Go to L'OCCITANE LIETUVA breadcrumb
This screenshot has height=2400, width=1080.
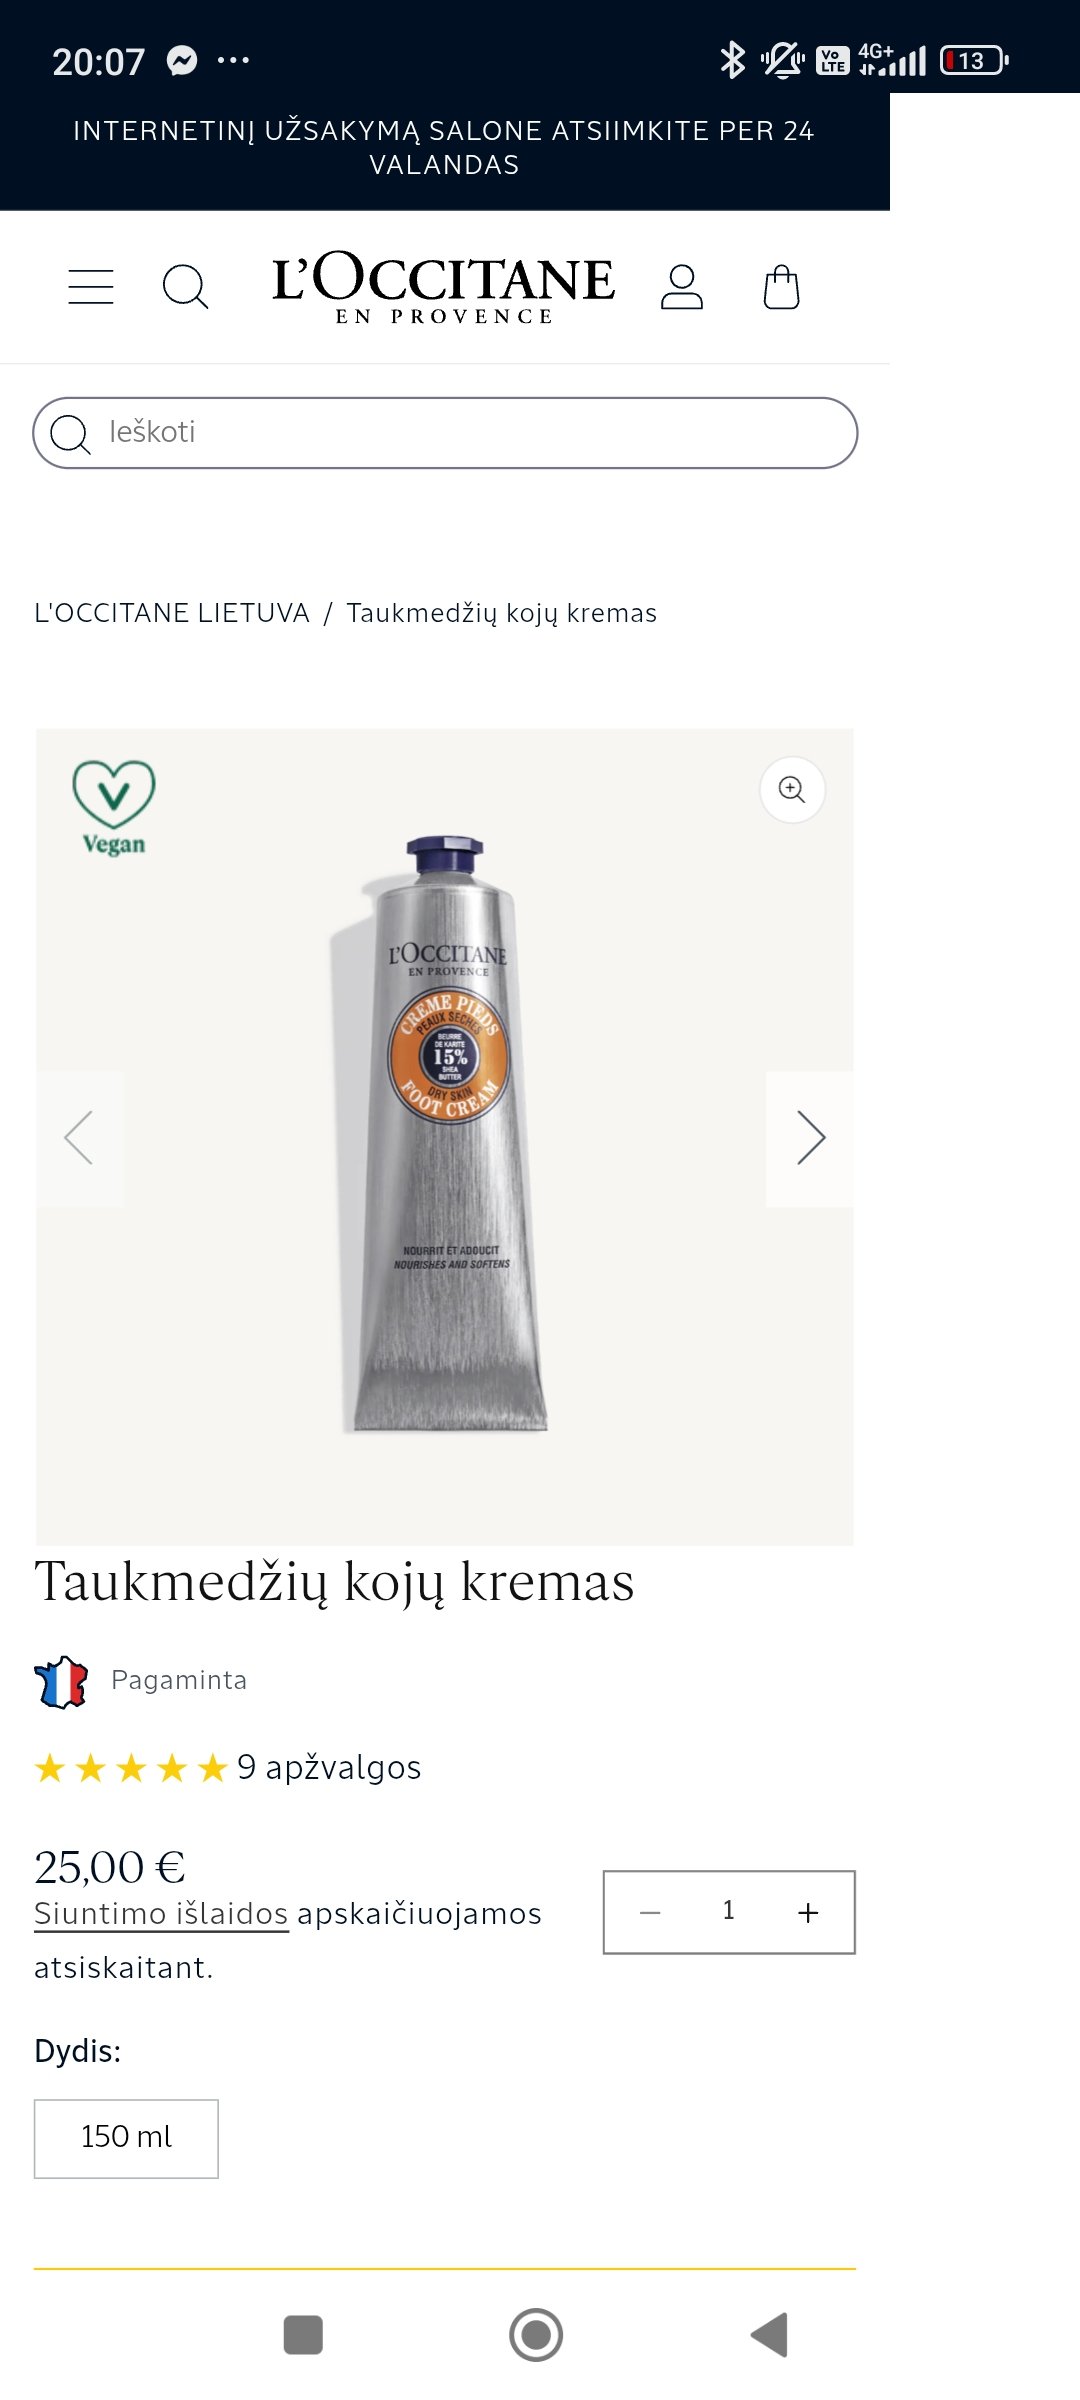pyautogui.click(x=172, y=613)
